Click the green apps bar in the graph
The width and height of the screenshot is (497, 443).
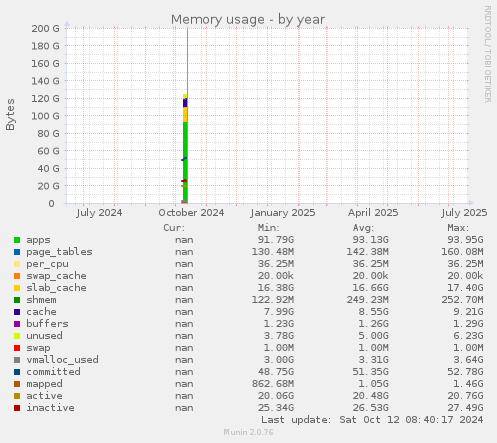pos(185,160)
